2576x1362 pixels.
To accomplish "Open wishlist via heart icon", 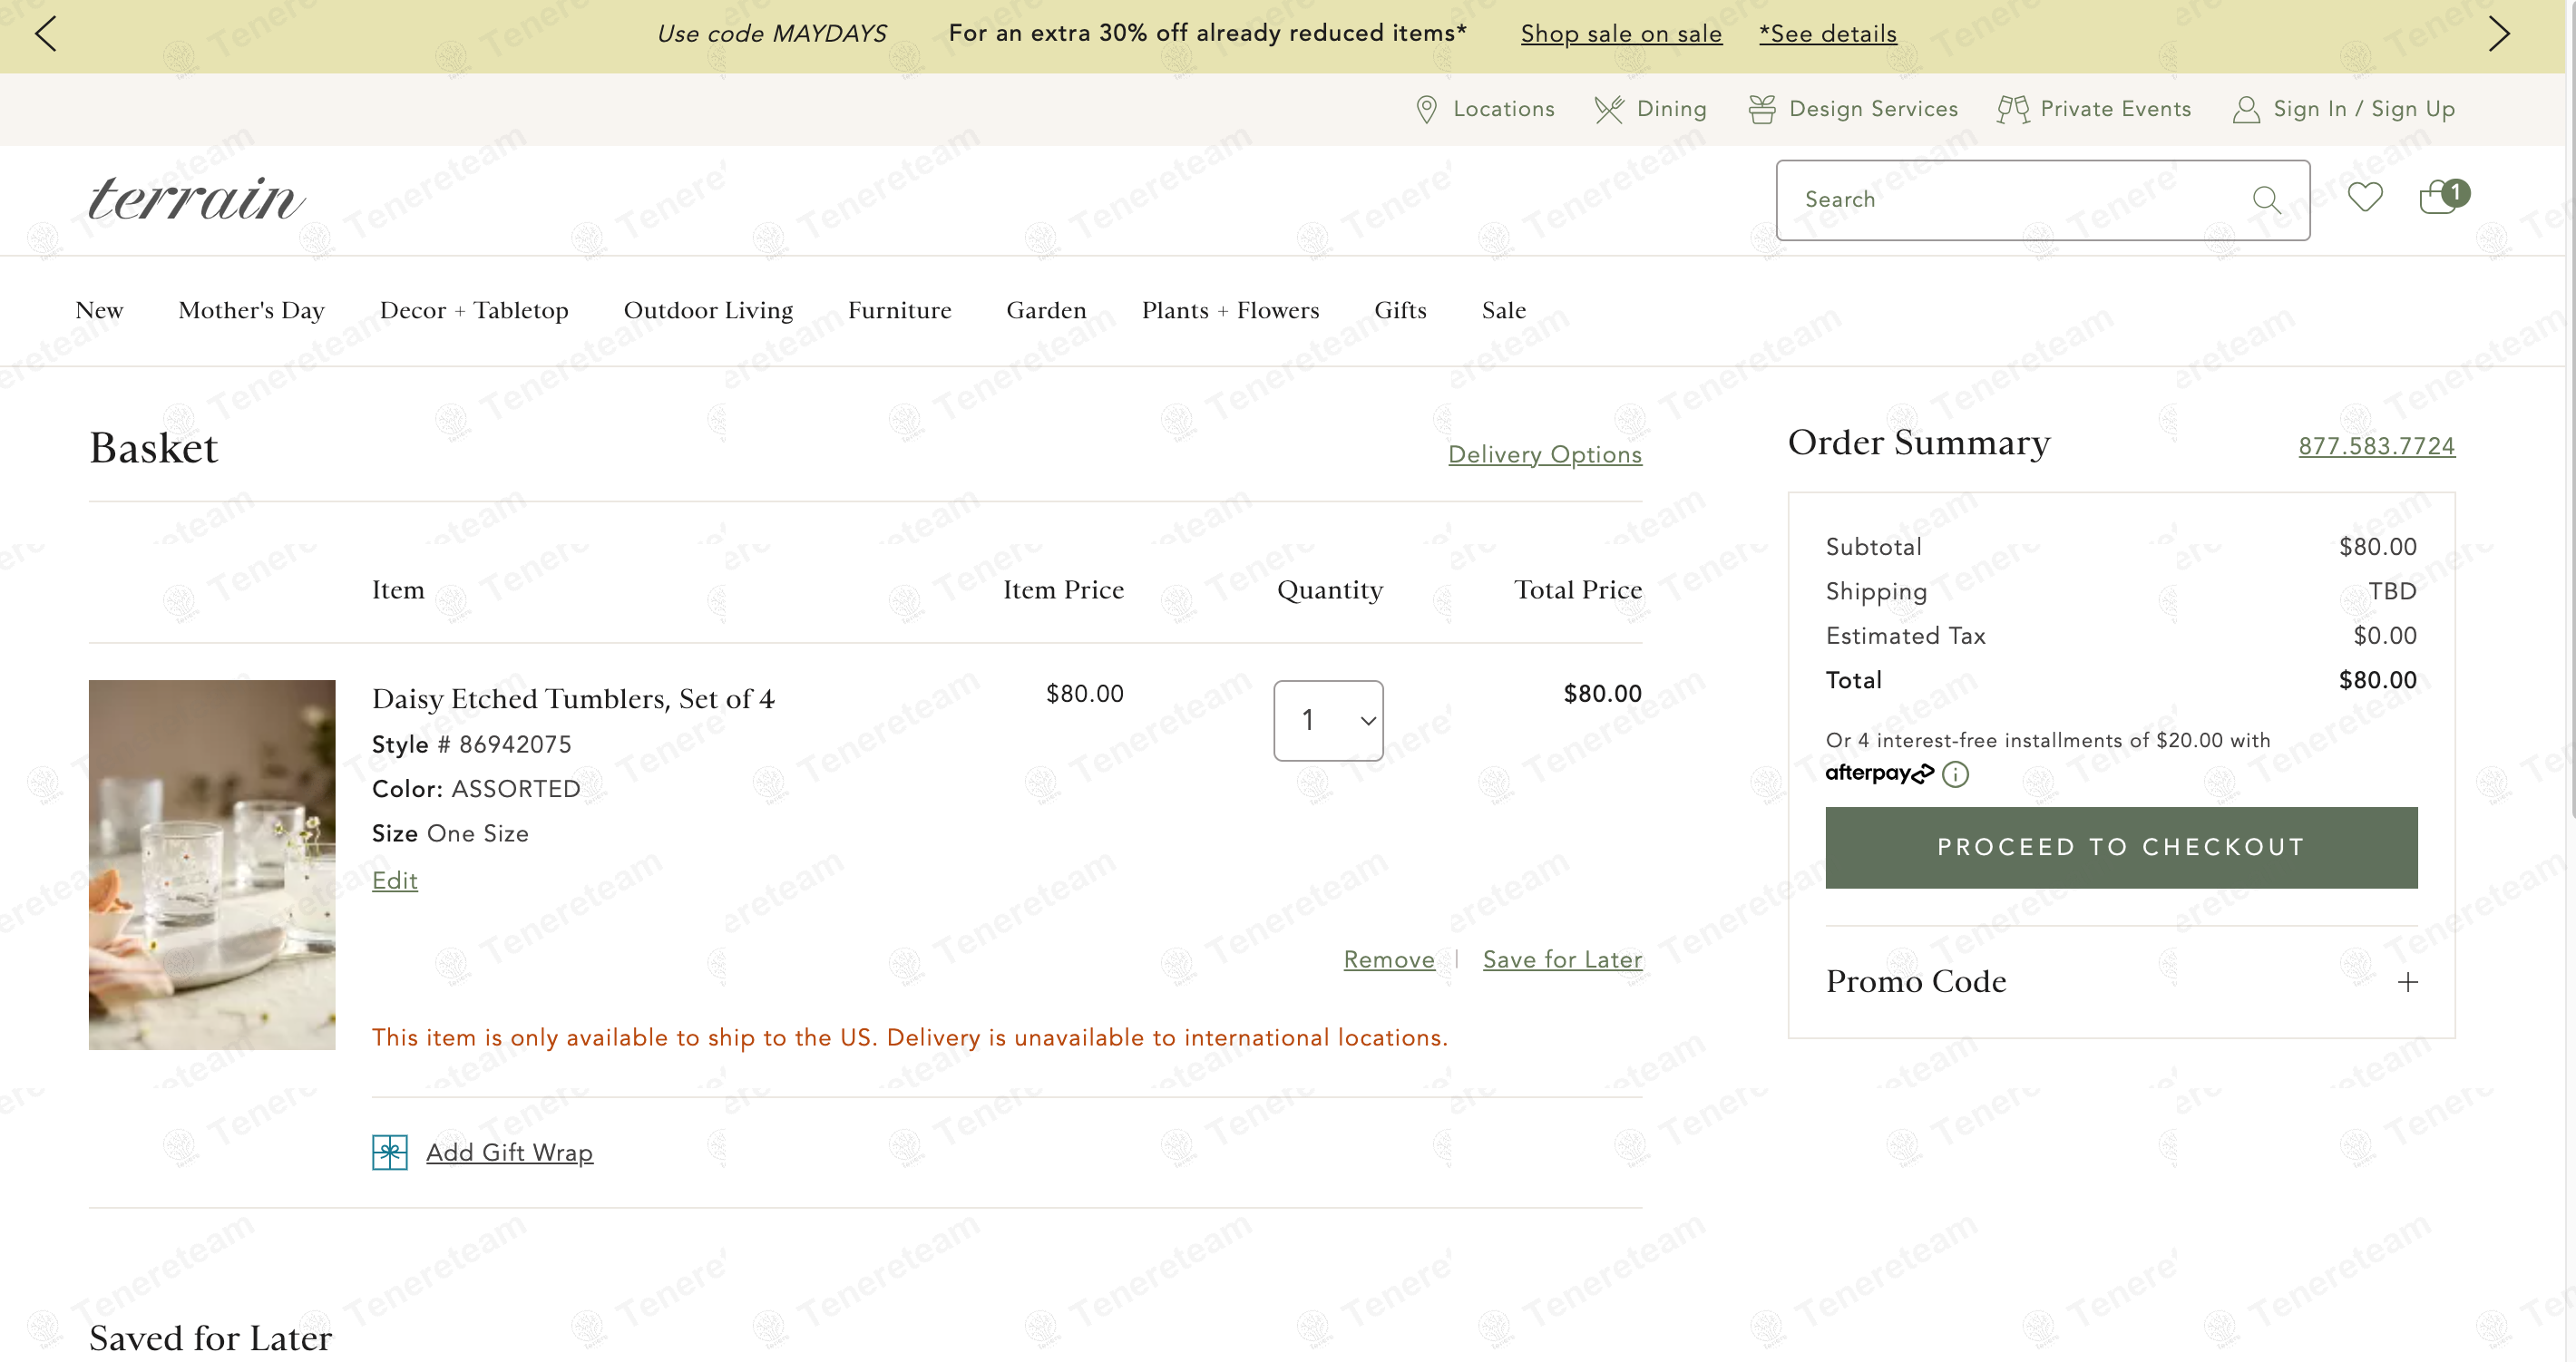I will pyautogui.click(x=2364, y=197).
